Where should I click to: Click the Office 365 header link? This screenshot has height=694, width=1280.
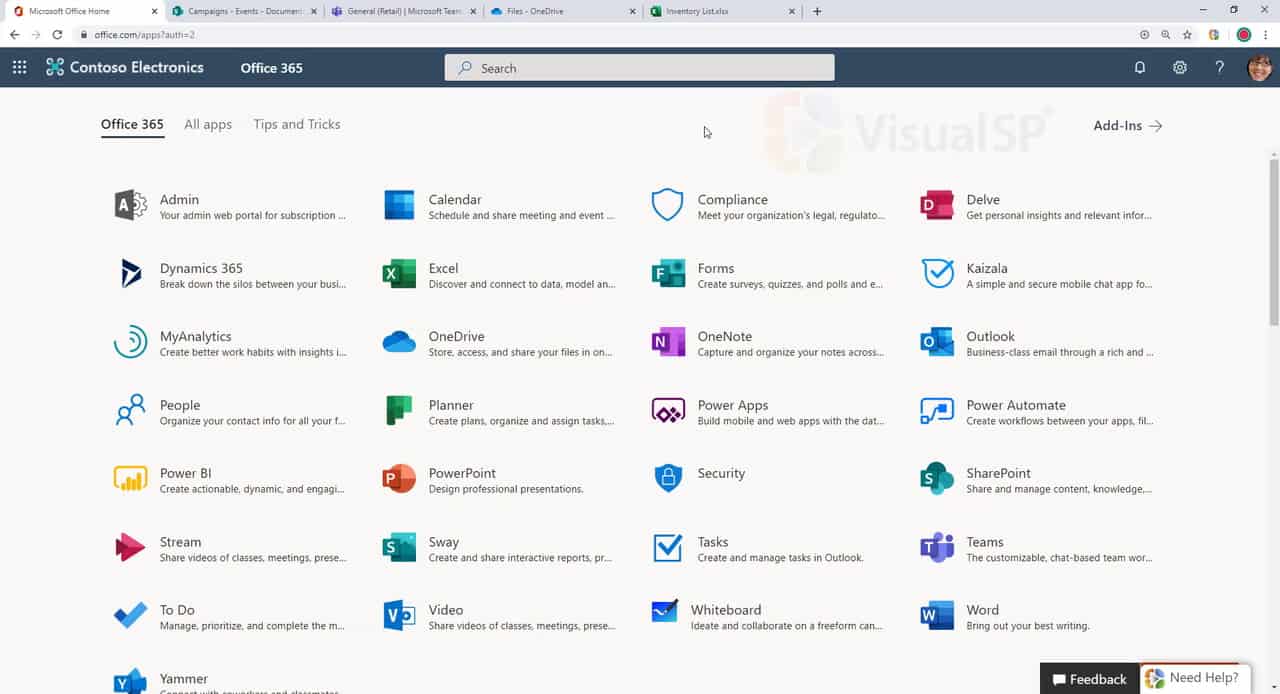tap(272, 68)
